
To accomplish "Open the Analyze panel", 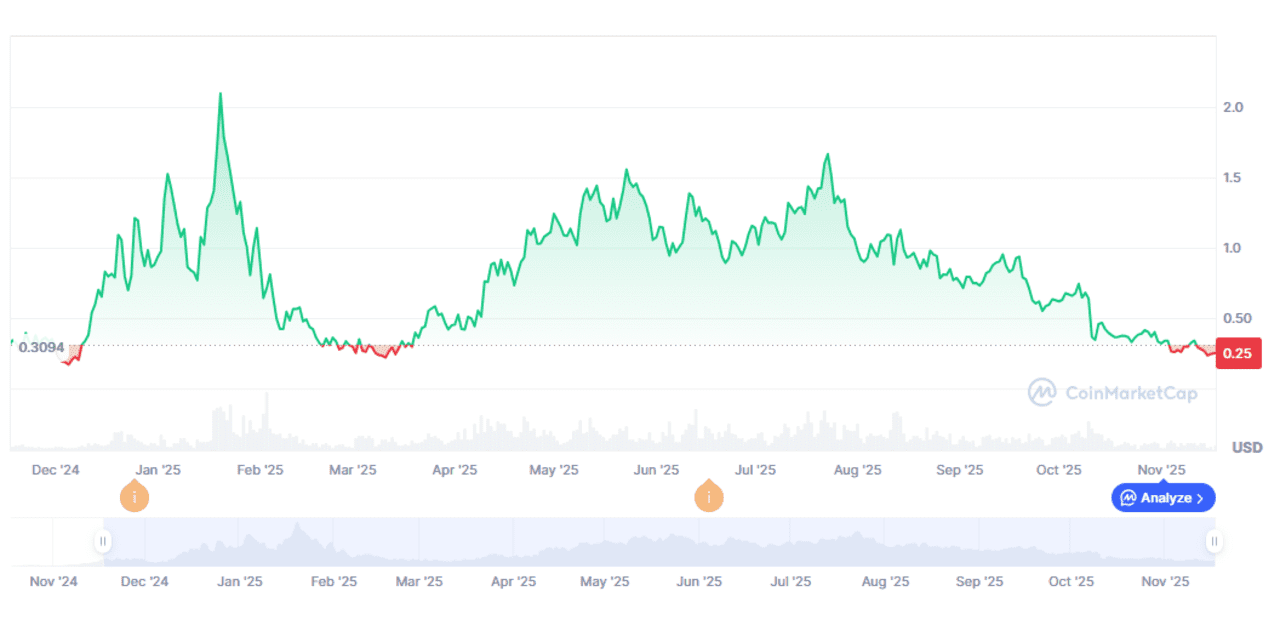I will click(x=1163, y=497).
